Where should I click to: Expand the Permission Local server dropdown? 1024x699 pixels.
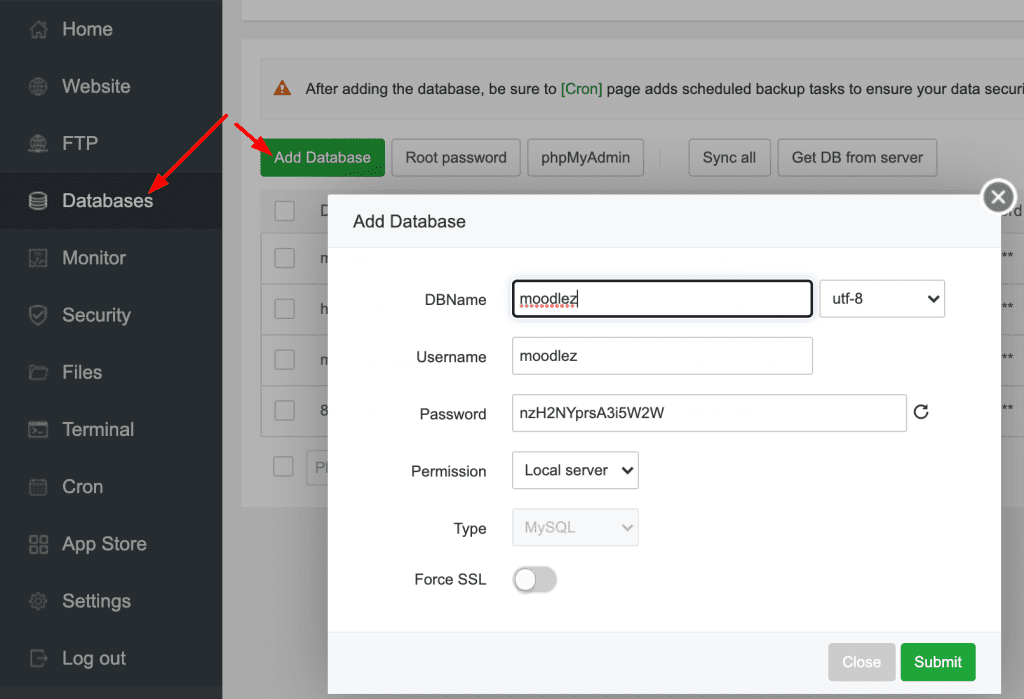(x=574, y=470)
